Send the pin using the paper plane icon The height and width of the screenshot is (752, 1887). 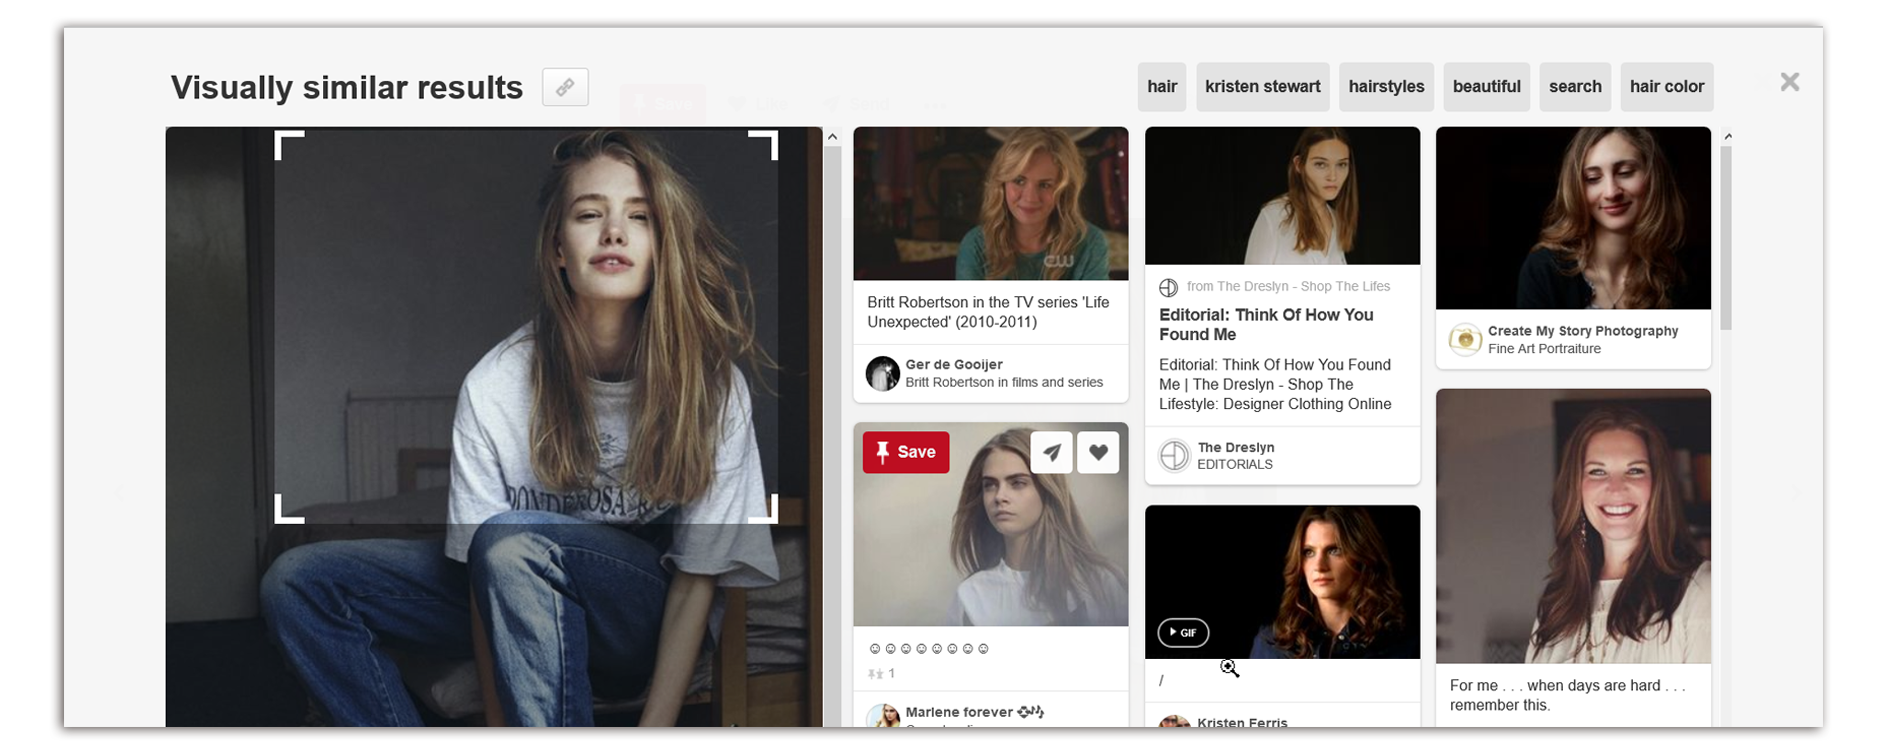[x=1052, y=452]
